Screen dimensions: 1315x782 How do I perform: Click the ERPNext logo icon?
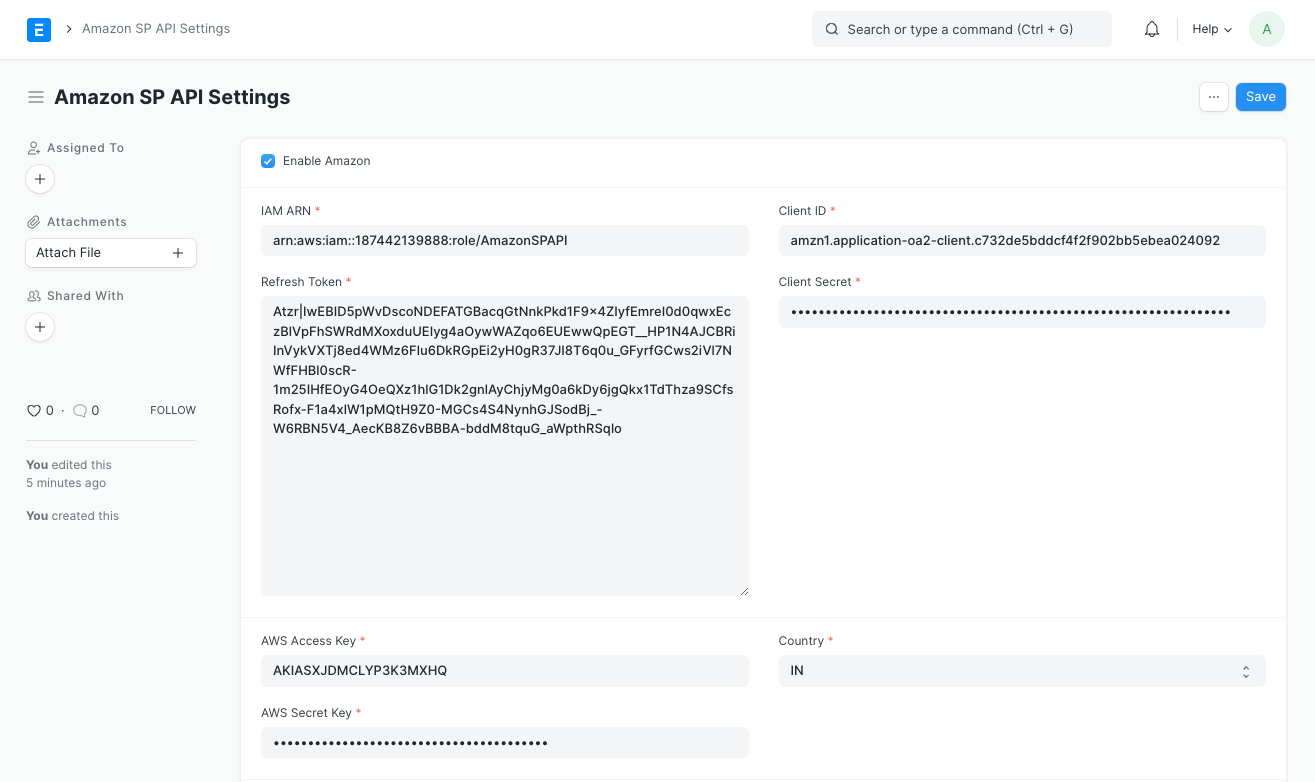point(39,29)
